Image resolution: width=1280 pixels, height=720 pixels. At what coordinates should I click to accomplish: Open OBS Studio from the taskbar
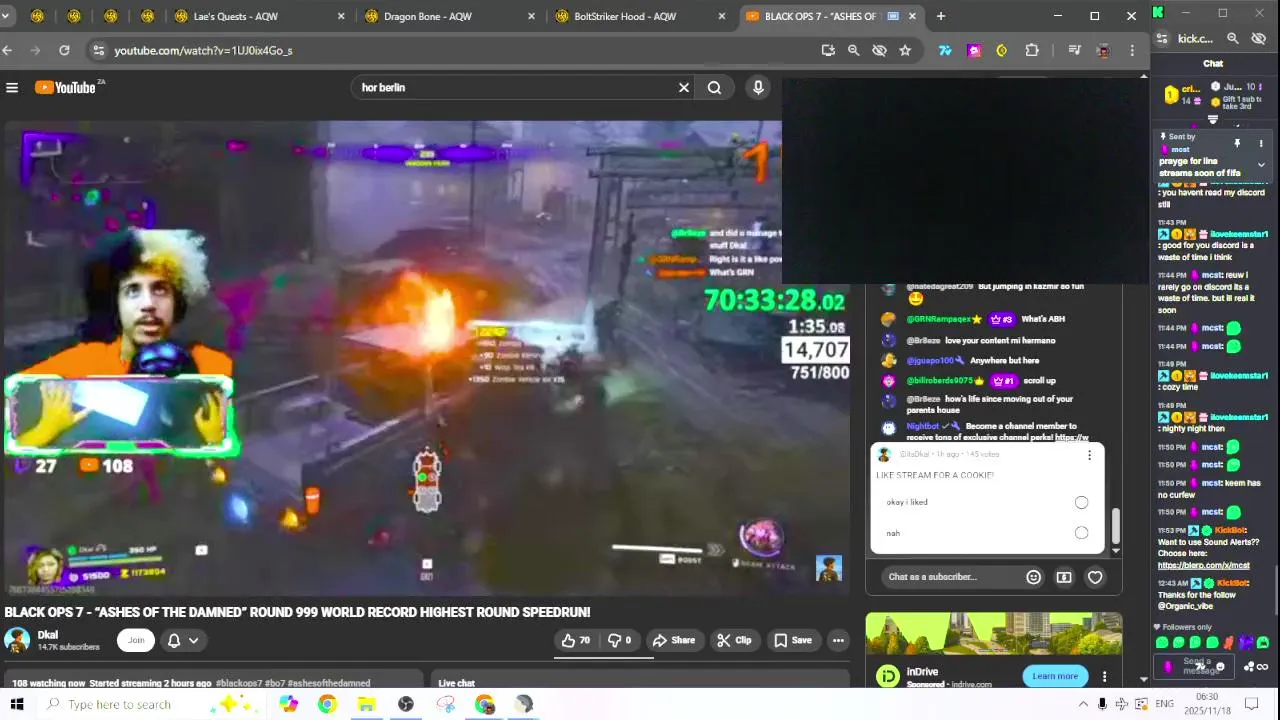405,704
